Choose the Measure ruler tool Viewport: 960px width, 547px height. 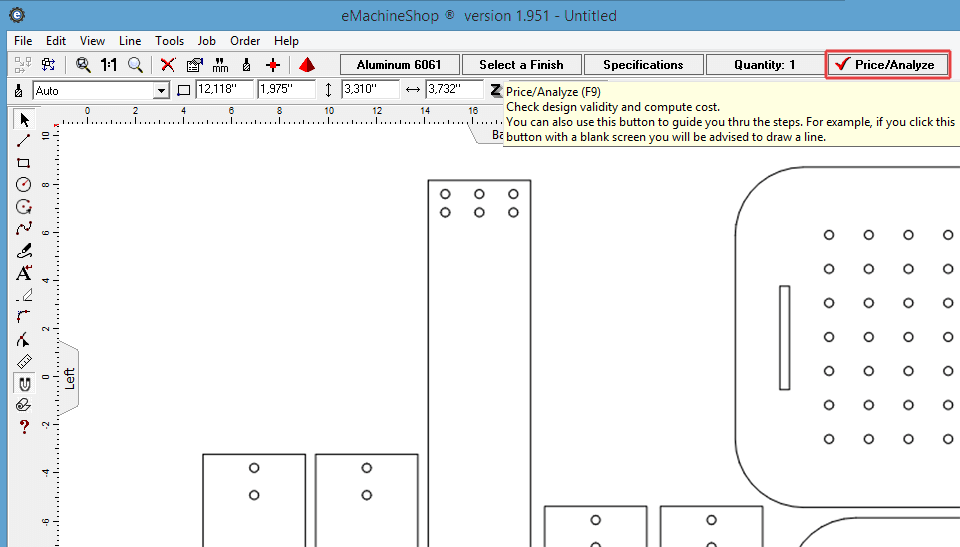24,361
